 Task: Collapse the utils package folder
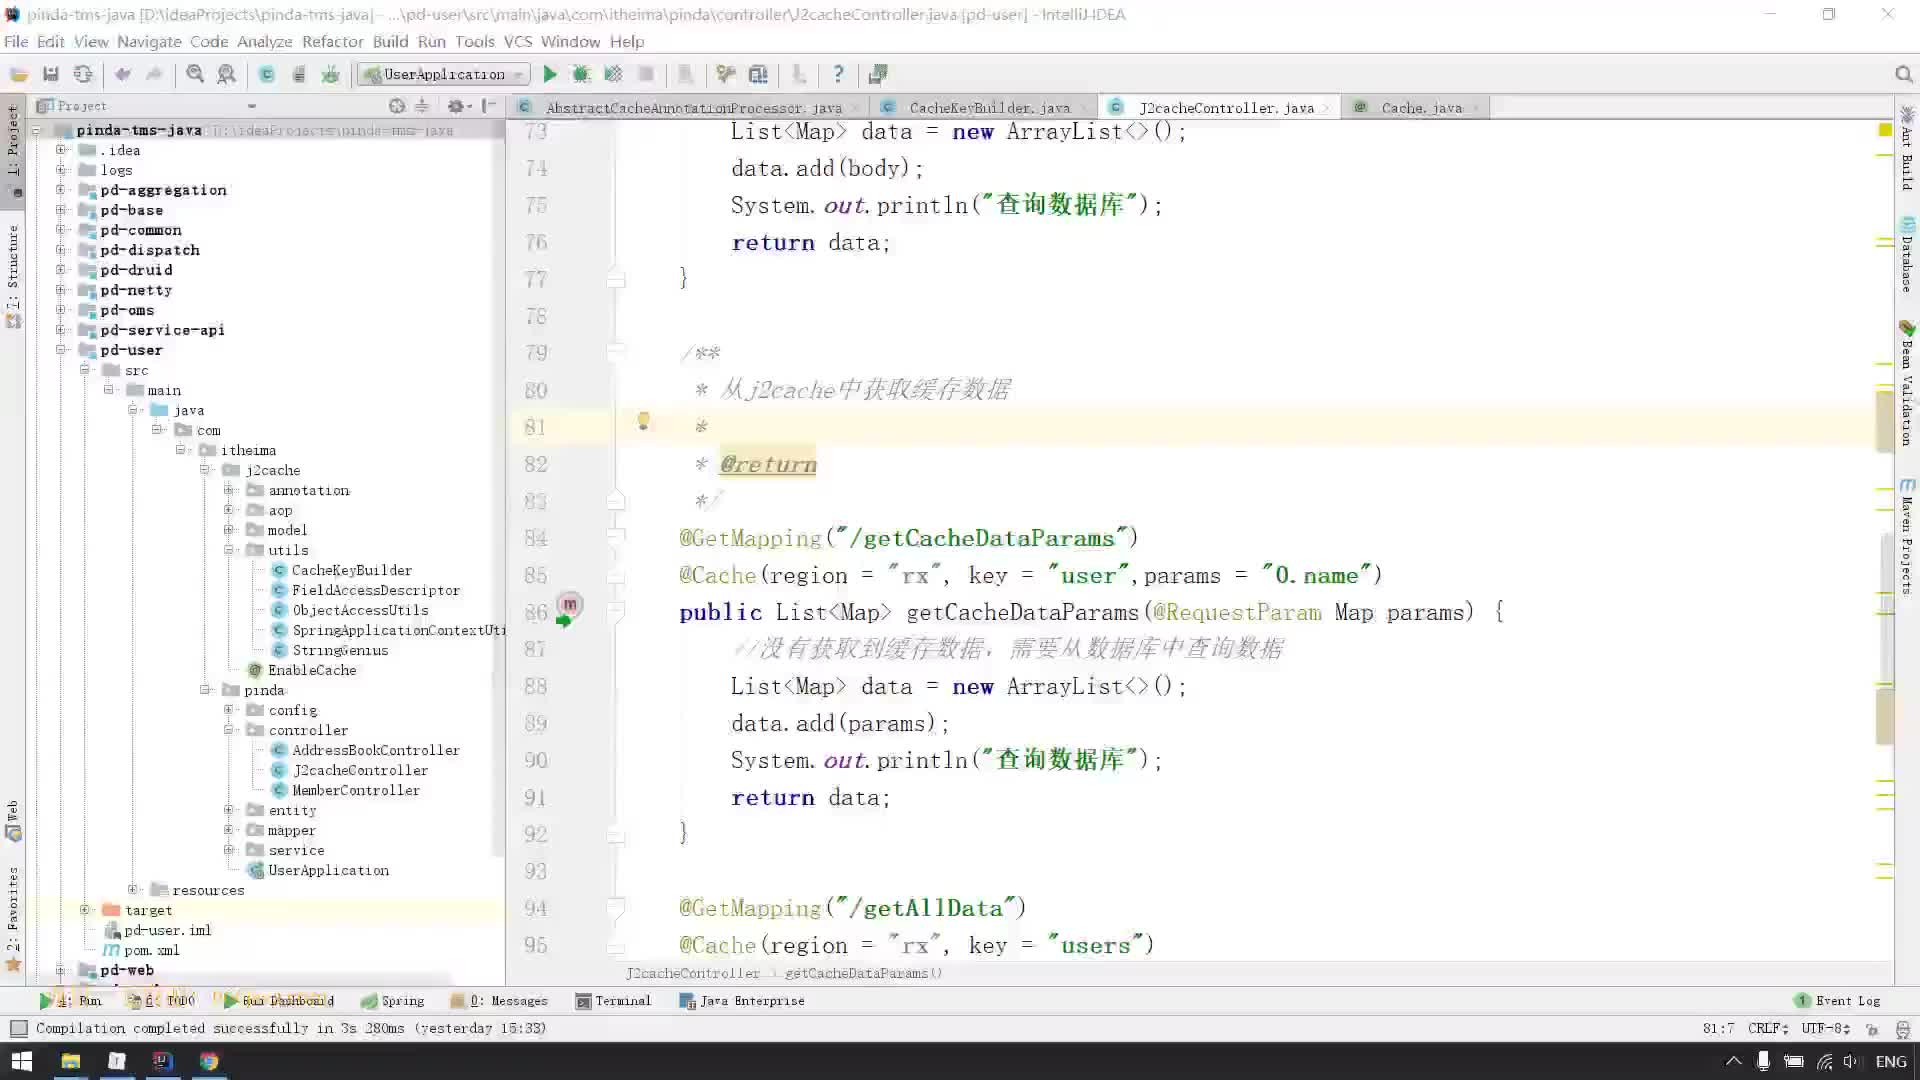point(229,550)
